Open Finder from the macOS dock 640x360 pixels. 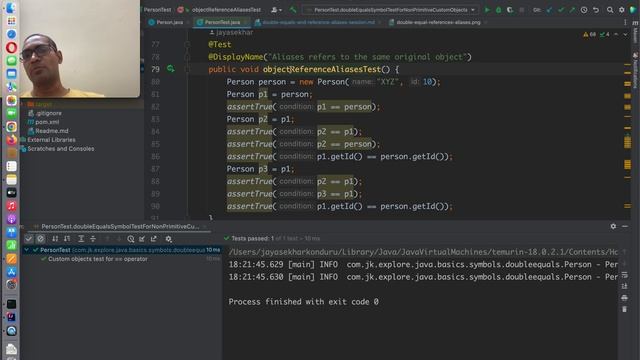11,7
